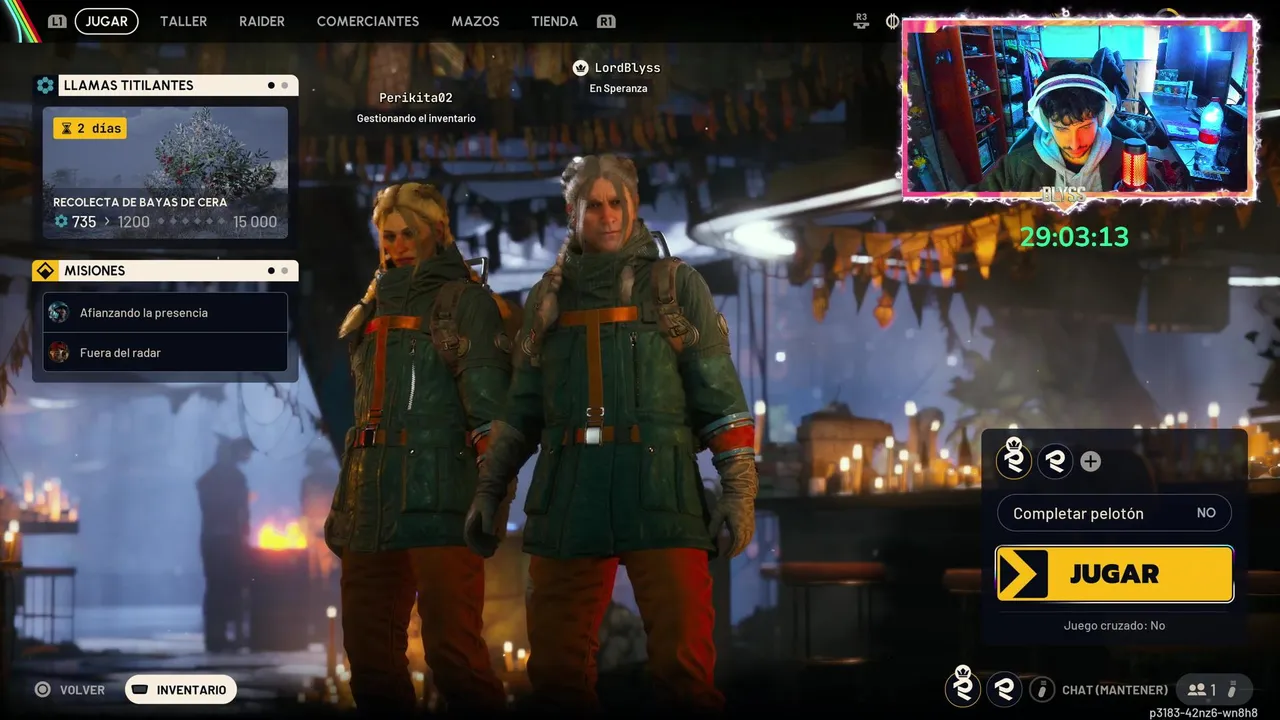
Task: Click the R3 stick prompt icon
Action: [x=862, y=21]
